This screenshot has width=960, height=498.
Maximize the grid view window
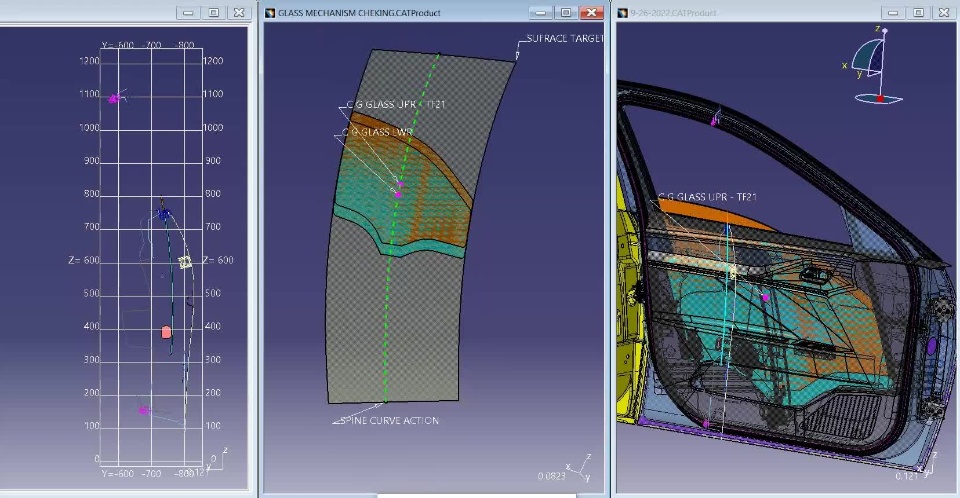click(x=214, y=12)
